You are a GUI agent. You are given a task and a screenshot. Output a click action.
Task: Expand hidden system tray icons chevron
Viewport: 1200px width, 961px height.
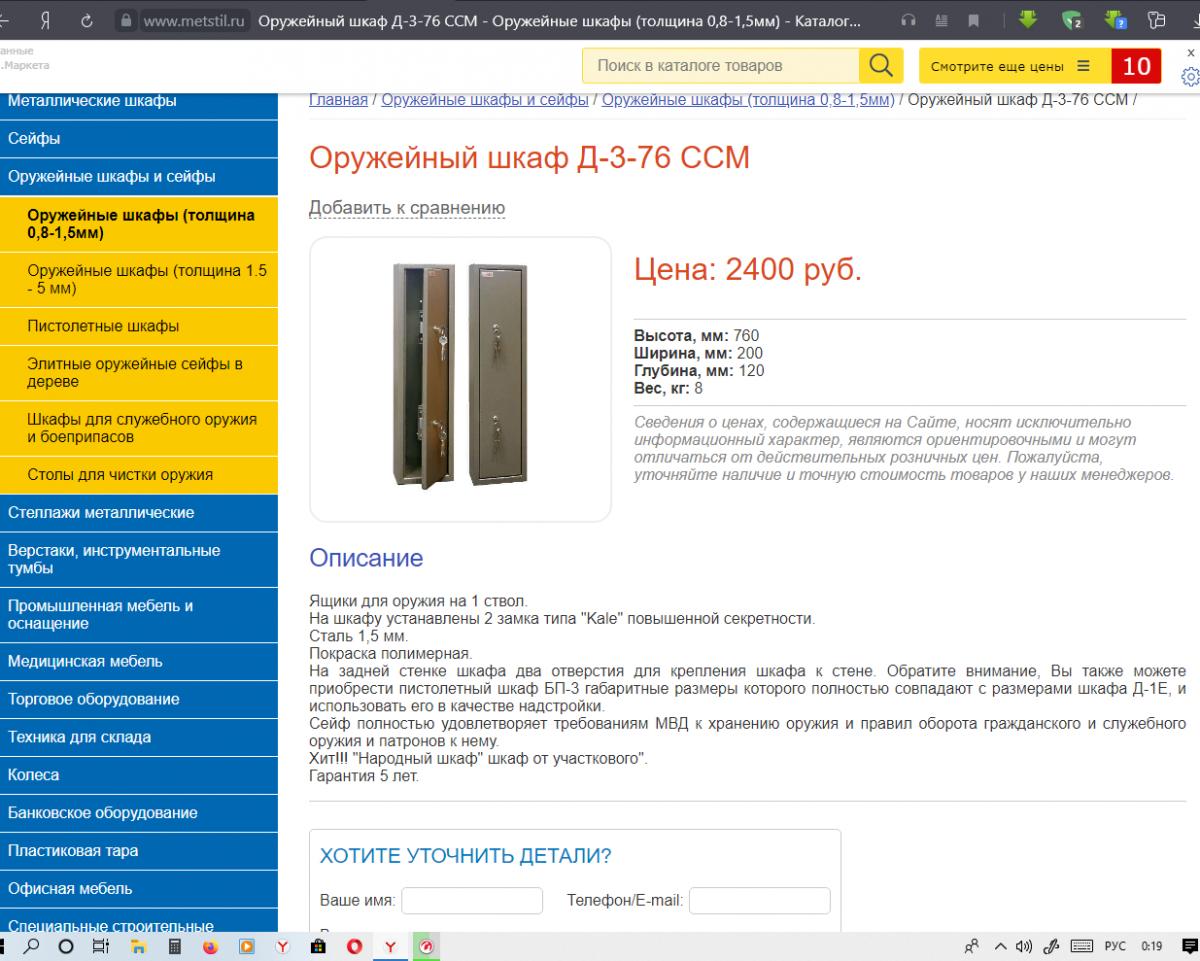[1001, 946]
